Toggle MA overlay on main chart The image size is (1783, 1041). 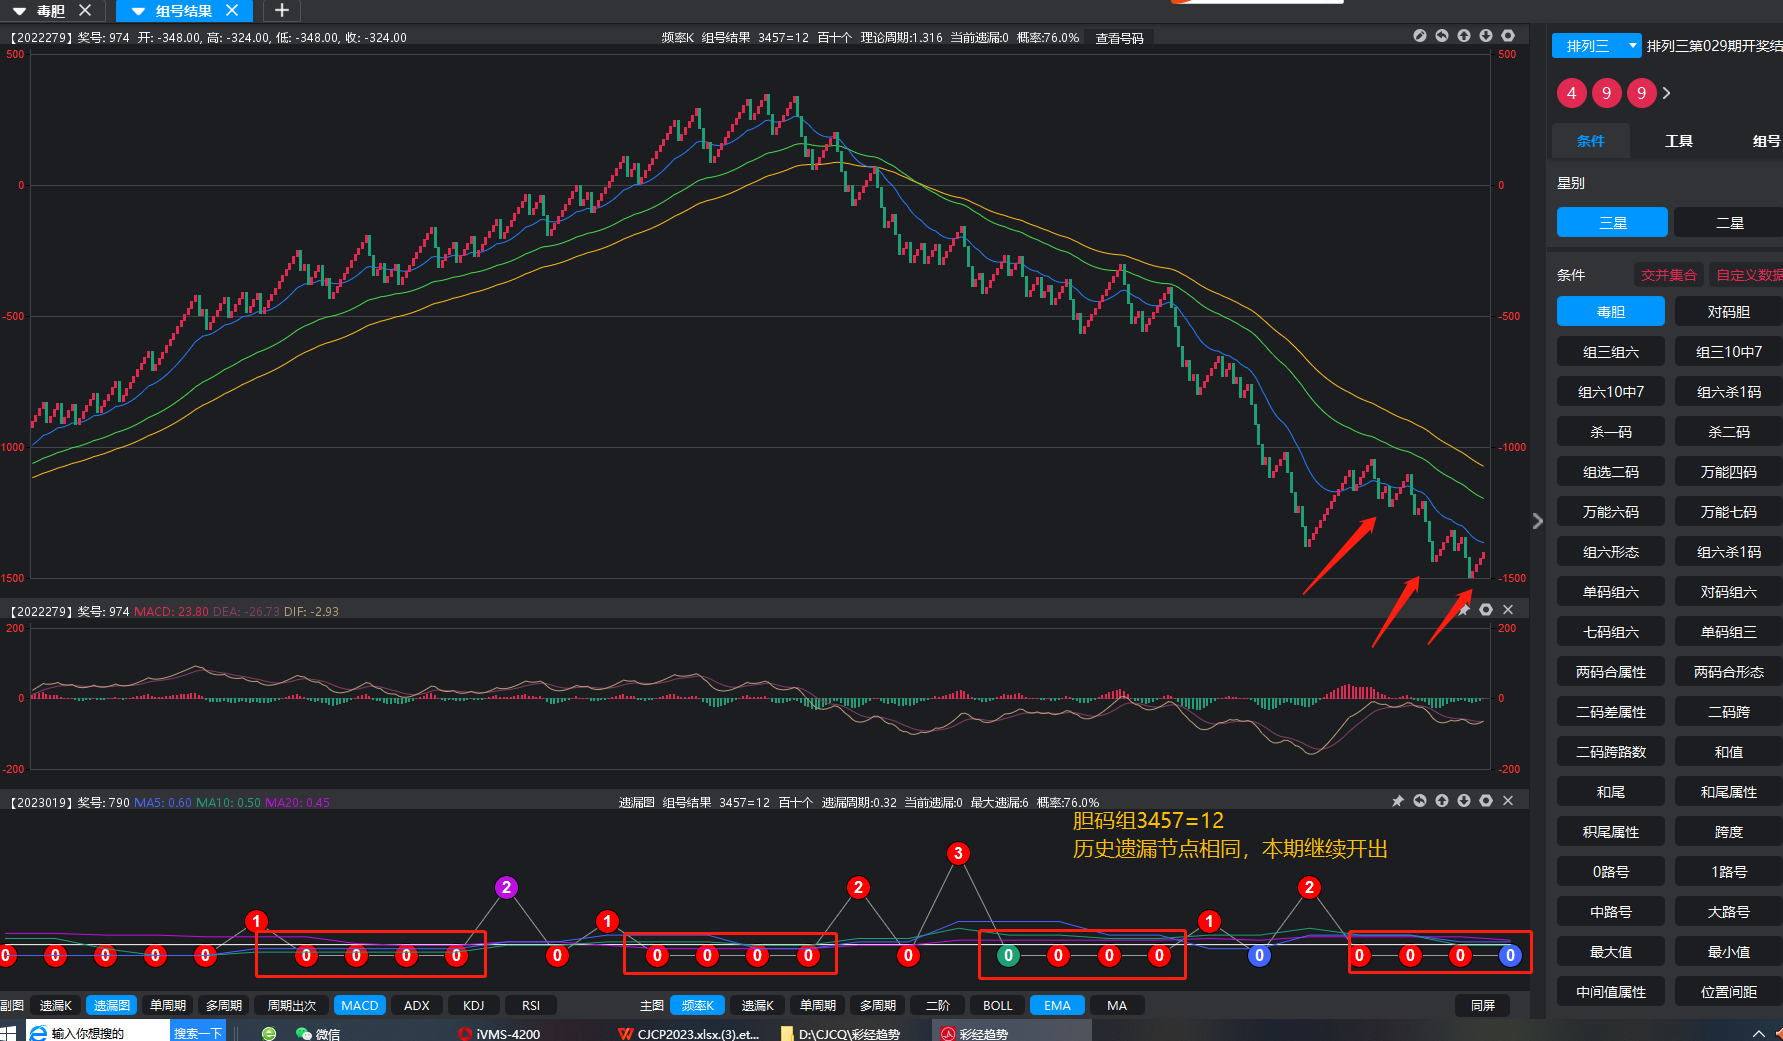[x=1118, y=1005]
